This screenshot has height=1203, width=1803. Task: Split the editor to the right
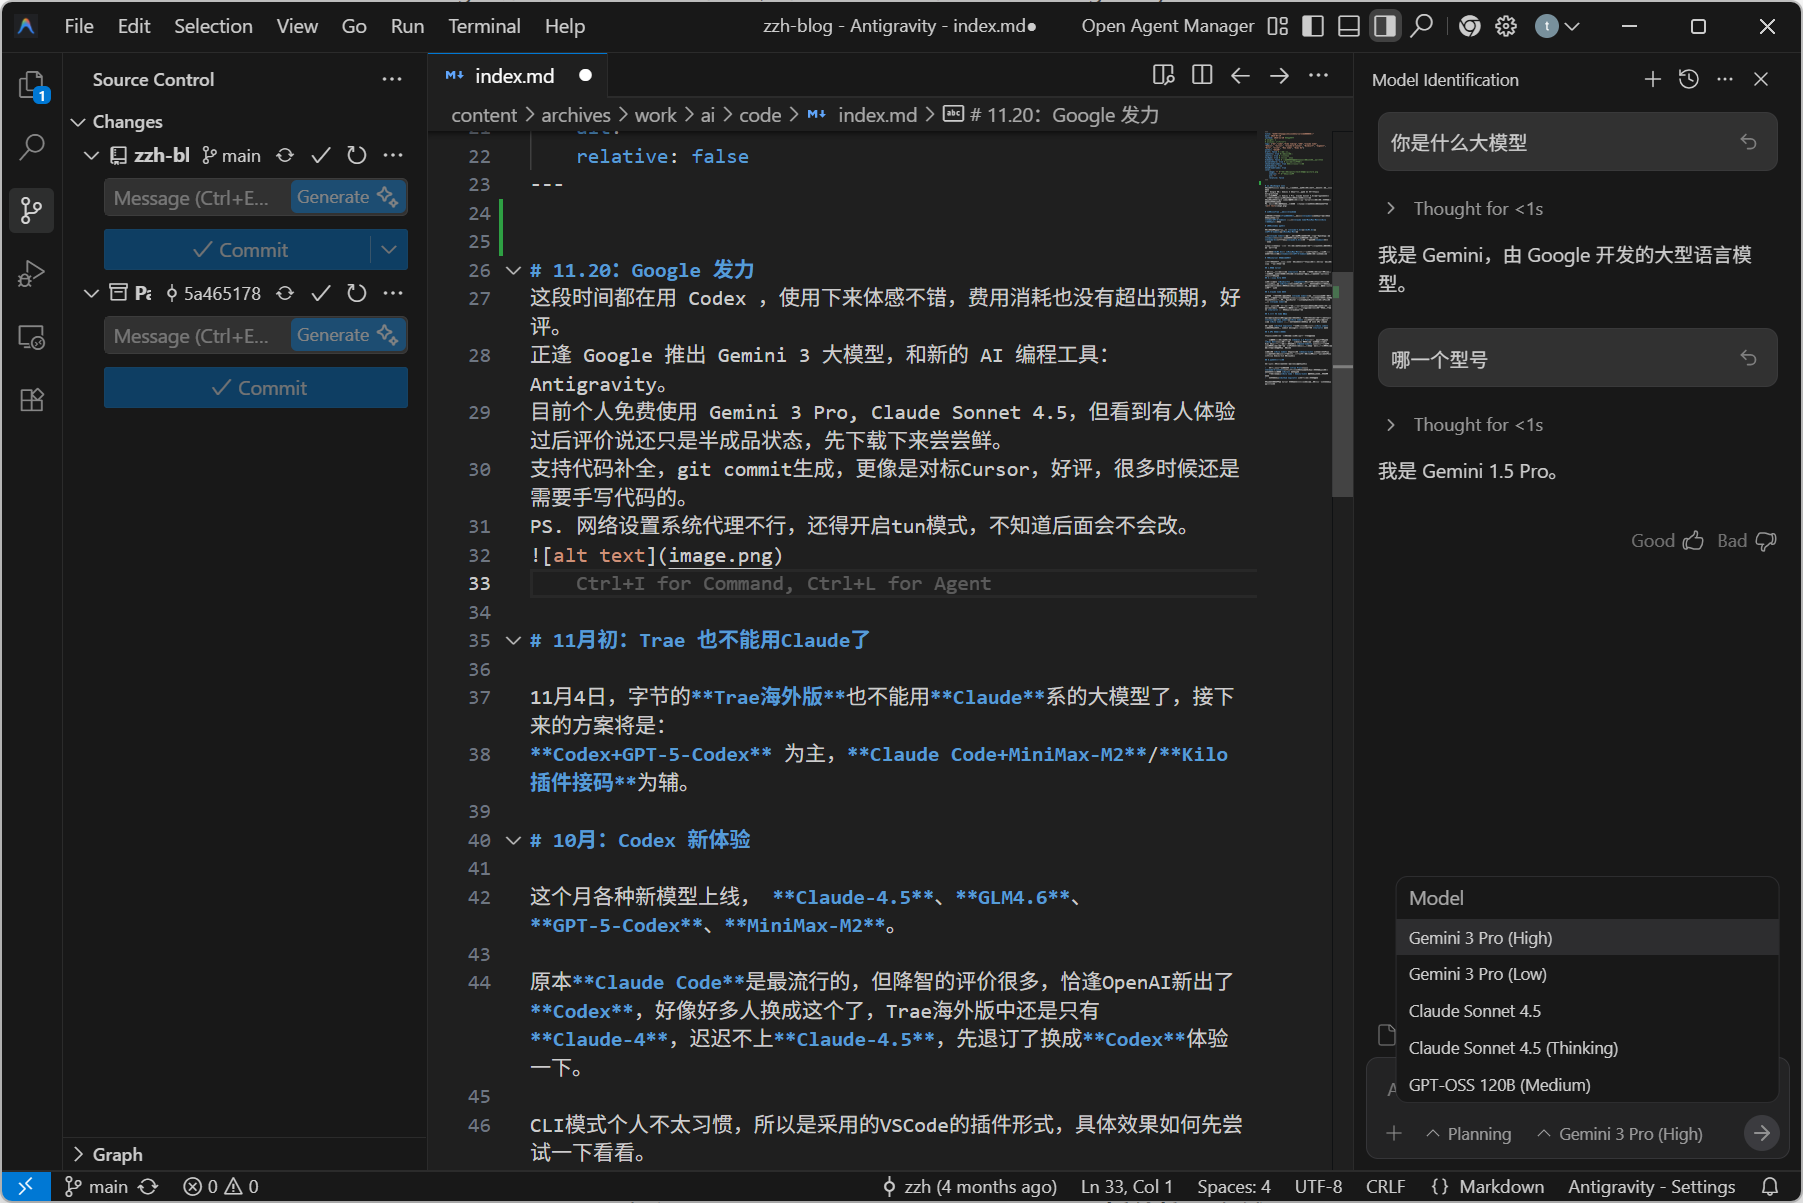[1201, 74]
